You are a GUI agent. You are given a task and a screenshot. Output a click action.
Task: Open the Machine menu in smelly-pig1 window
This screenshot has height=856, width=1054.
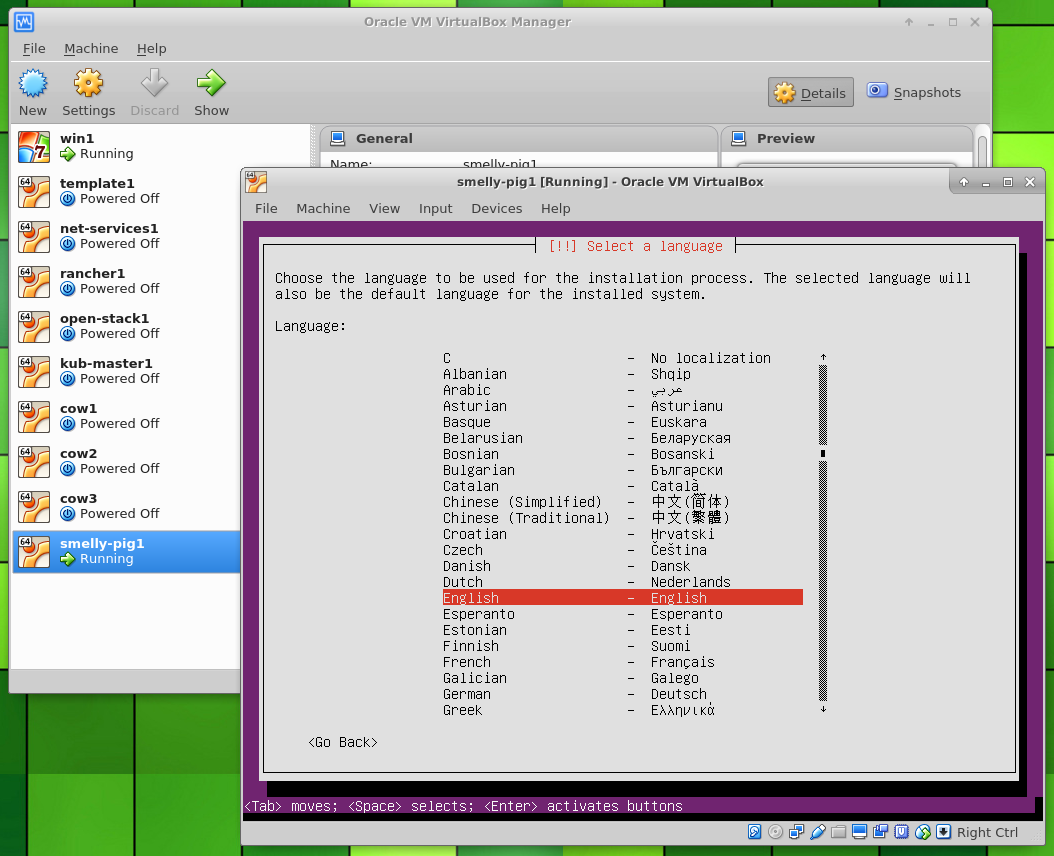323,208
